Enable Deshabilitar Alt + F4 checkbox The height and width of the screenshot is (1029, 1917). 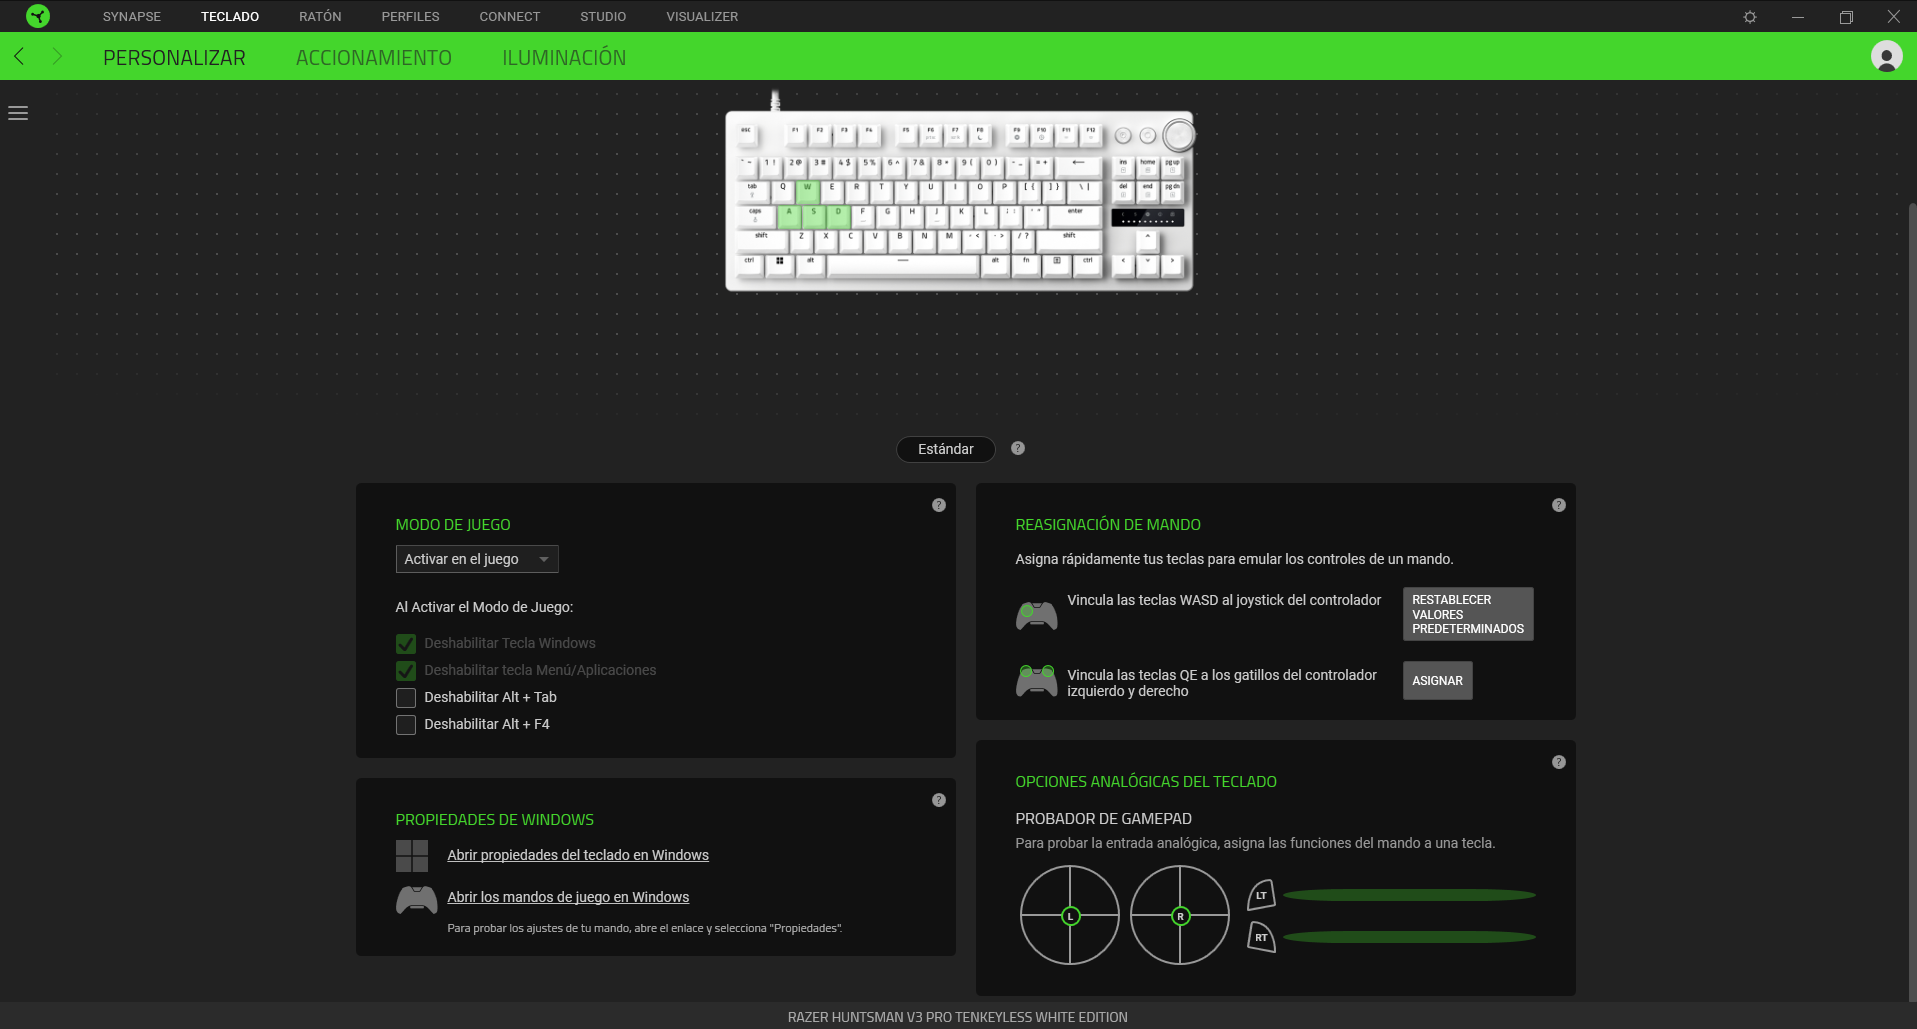(406, 724)
